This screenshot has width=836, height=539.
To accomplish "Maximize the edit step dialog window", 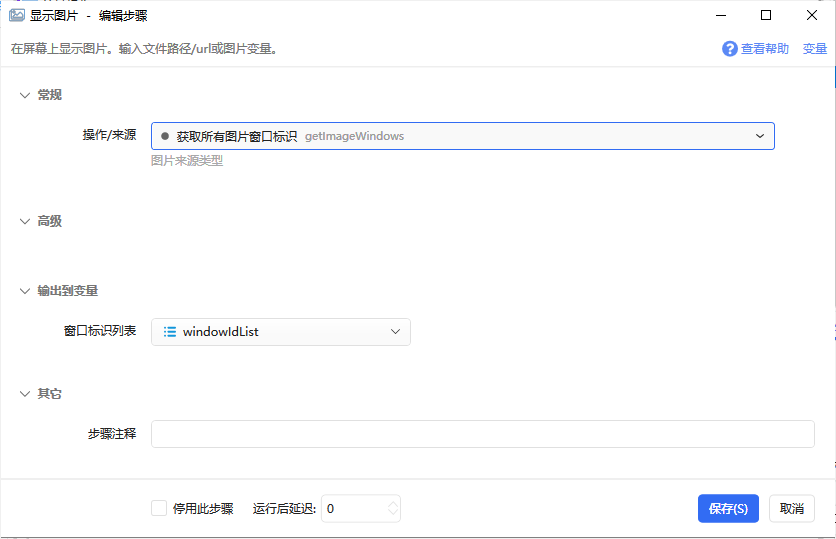I will [766, 15].
